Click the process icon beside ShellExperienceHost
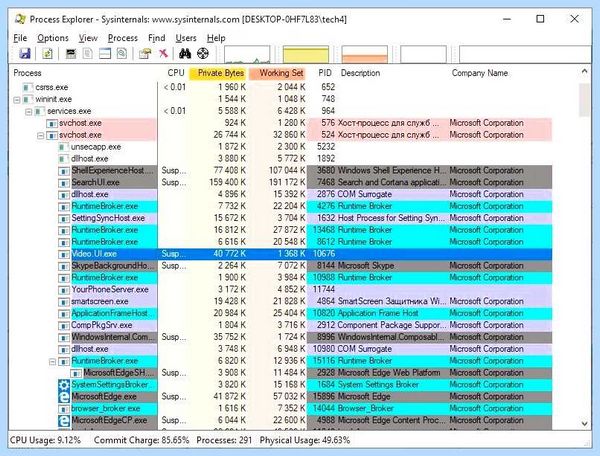The height and width of the screenshot is (456, 600). 64,171
